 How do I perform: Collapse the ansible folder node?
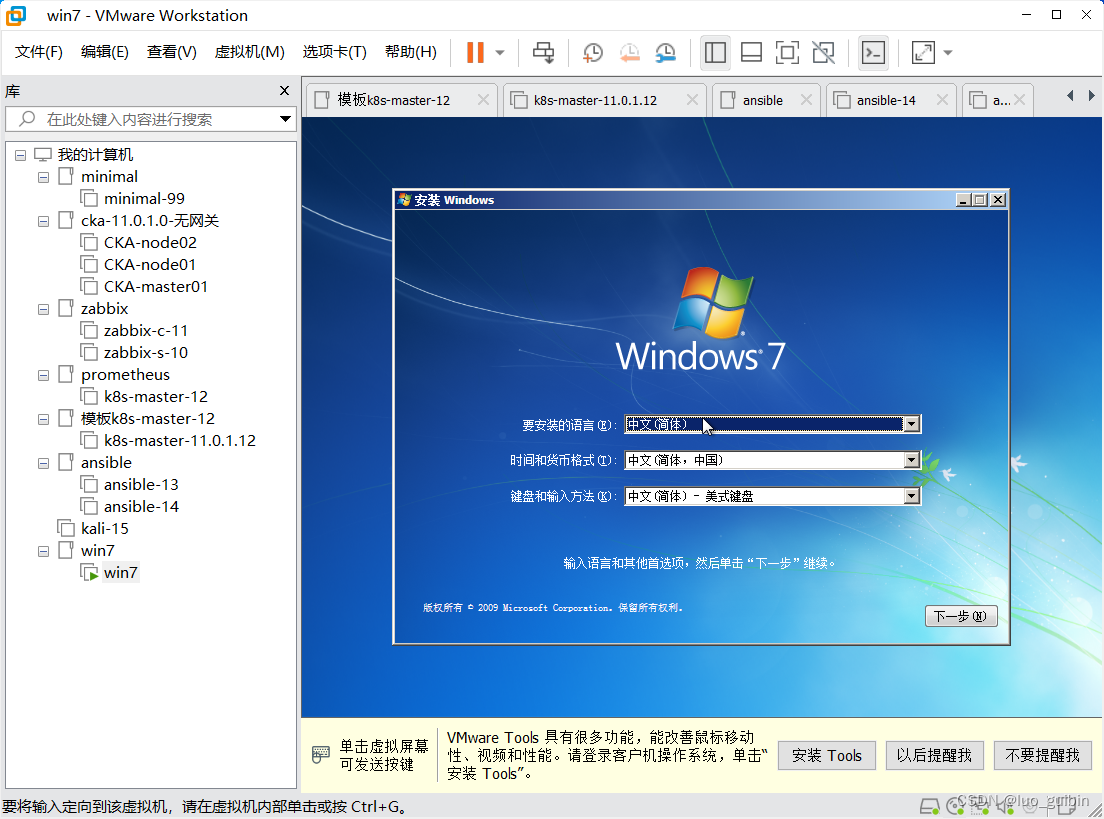click(x=43, y=463)
